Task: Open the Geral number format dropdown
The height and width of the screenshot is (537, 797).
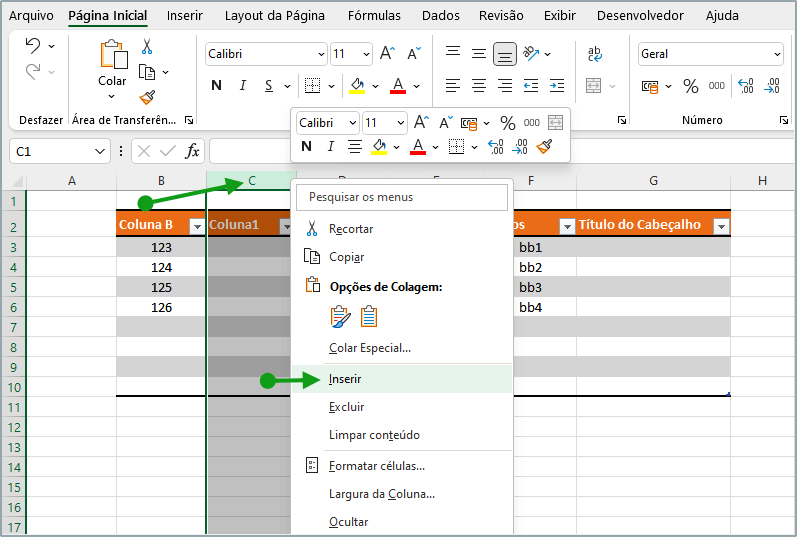Action: (x=777, y=54)
